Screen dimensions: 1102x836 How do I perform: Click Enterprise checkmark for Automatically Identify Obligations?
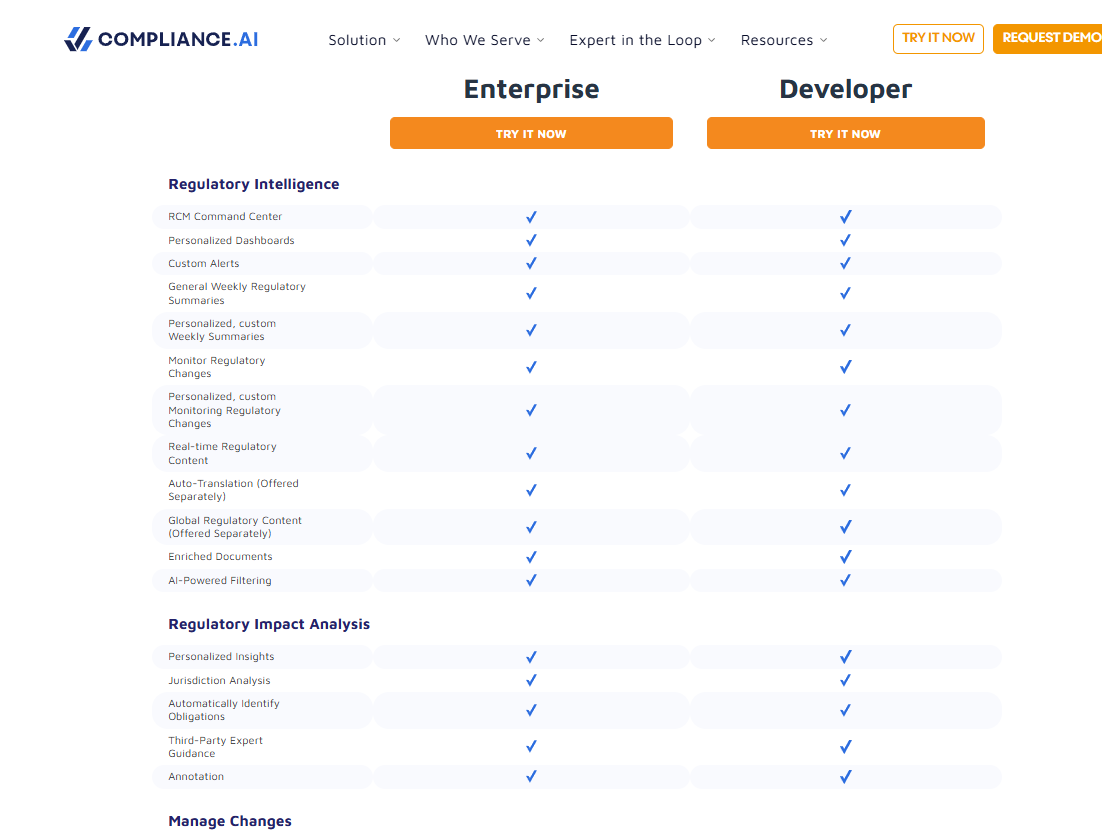pos(531,710)
